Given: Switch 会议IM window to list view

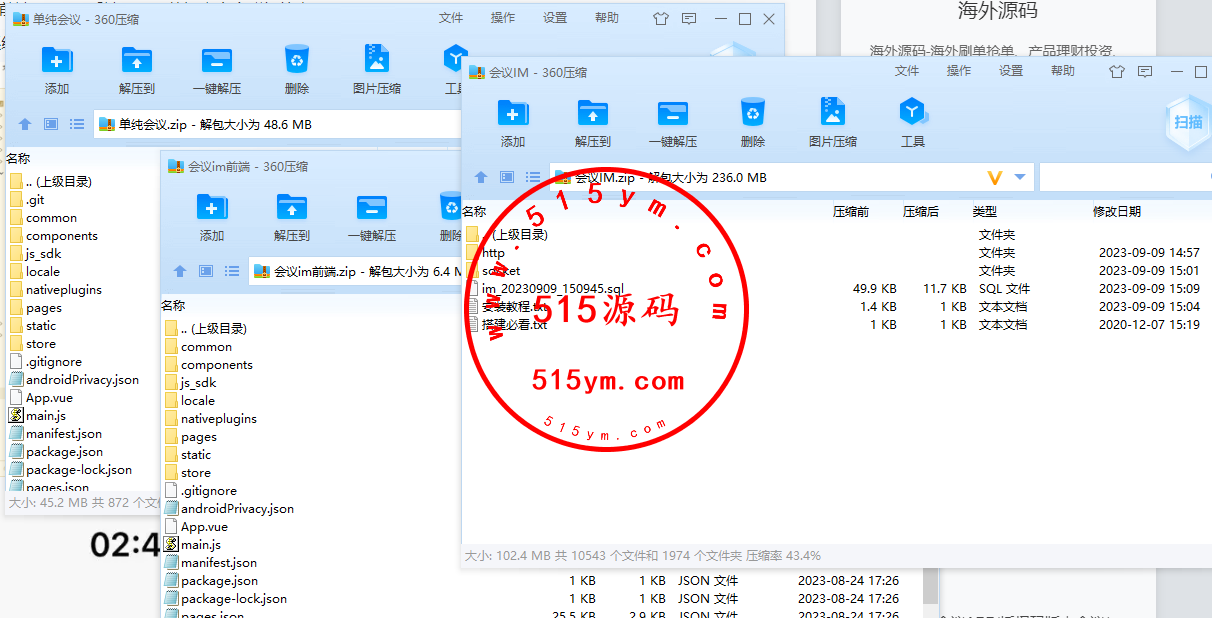Looking at the screenshot, I should click(x=533, y=178).
